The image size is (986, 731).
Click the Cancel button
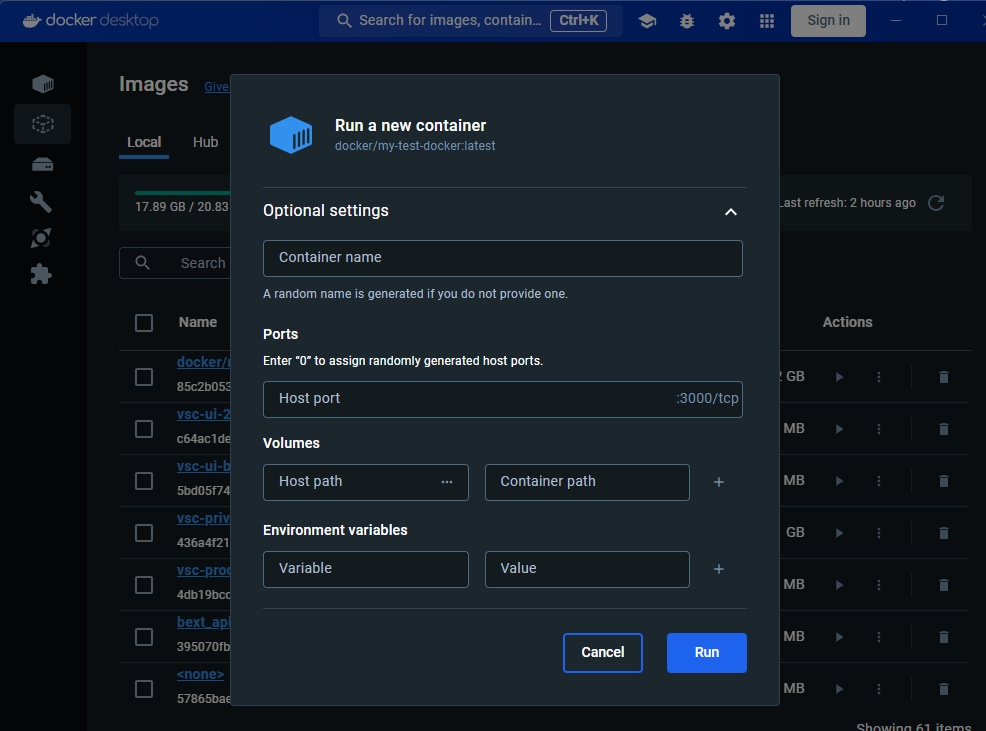tap(602, 652)
